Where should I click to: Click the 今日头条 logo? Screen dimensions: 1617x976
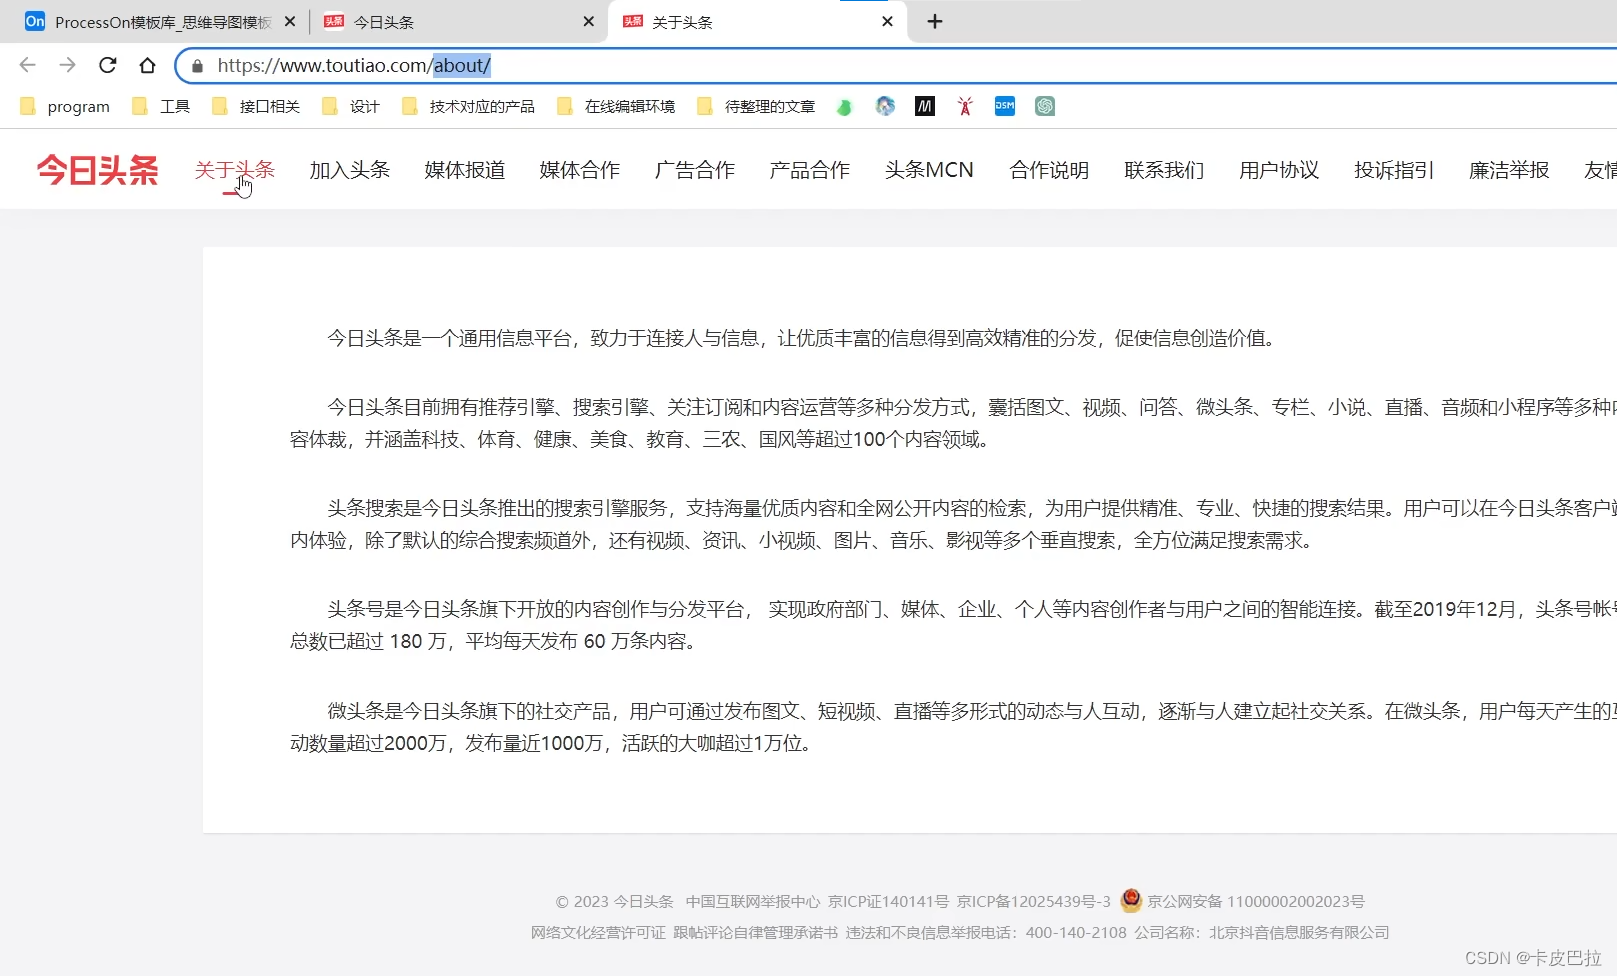98,170
